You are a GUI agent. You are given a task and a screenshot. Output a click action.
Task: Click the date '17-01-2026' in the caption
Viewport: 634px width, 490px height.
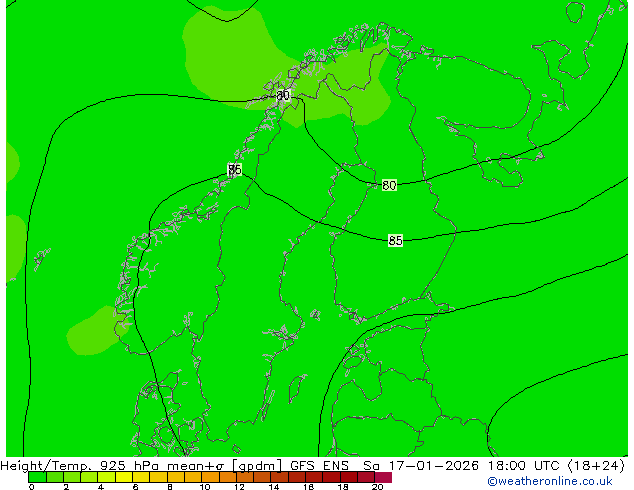click(433, 466)
